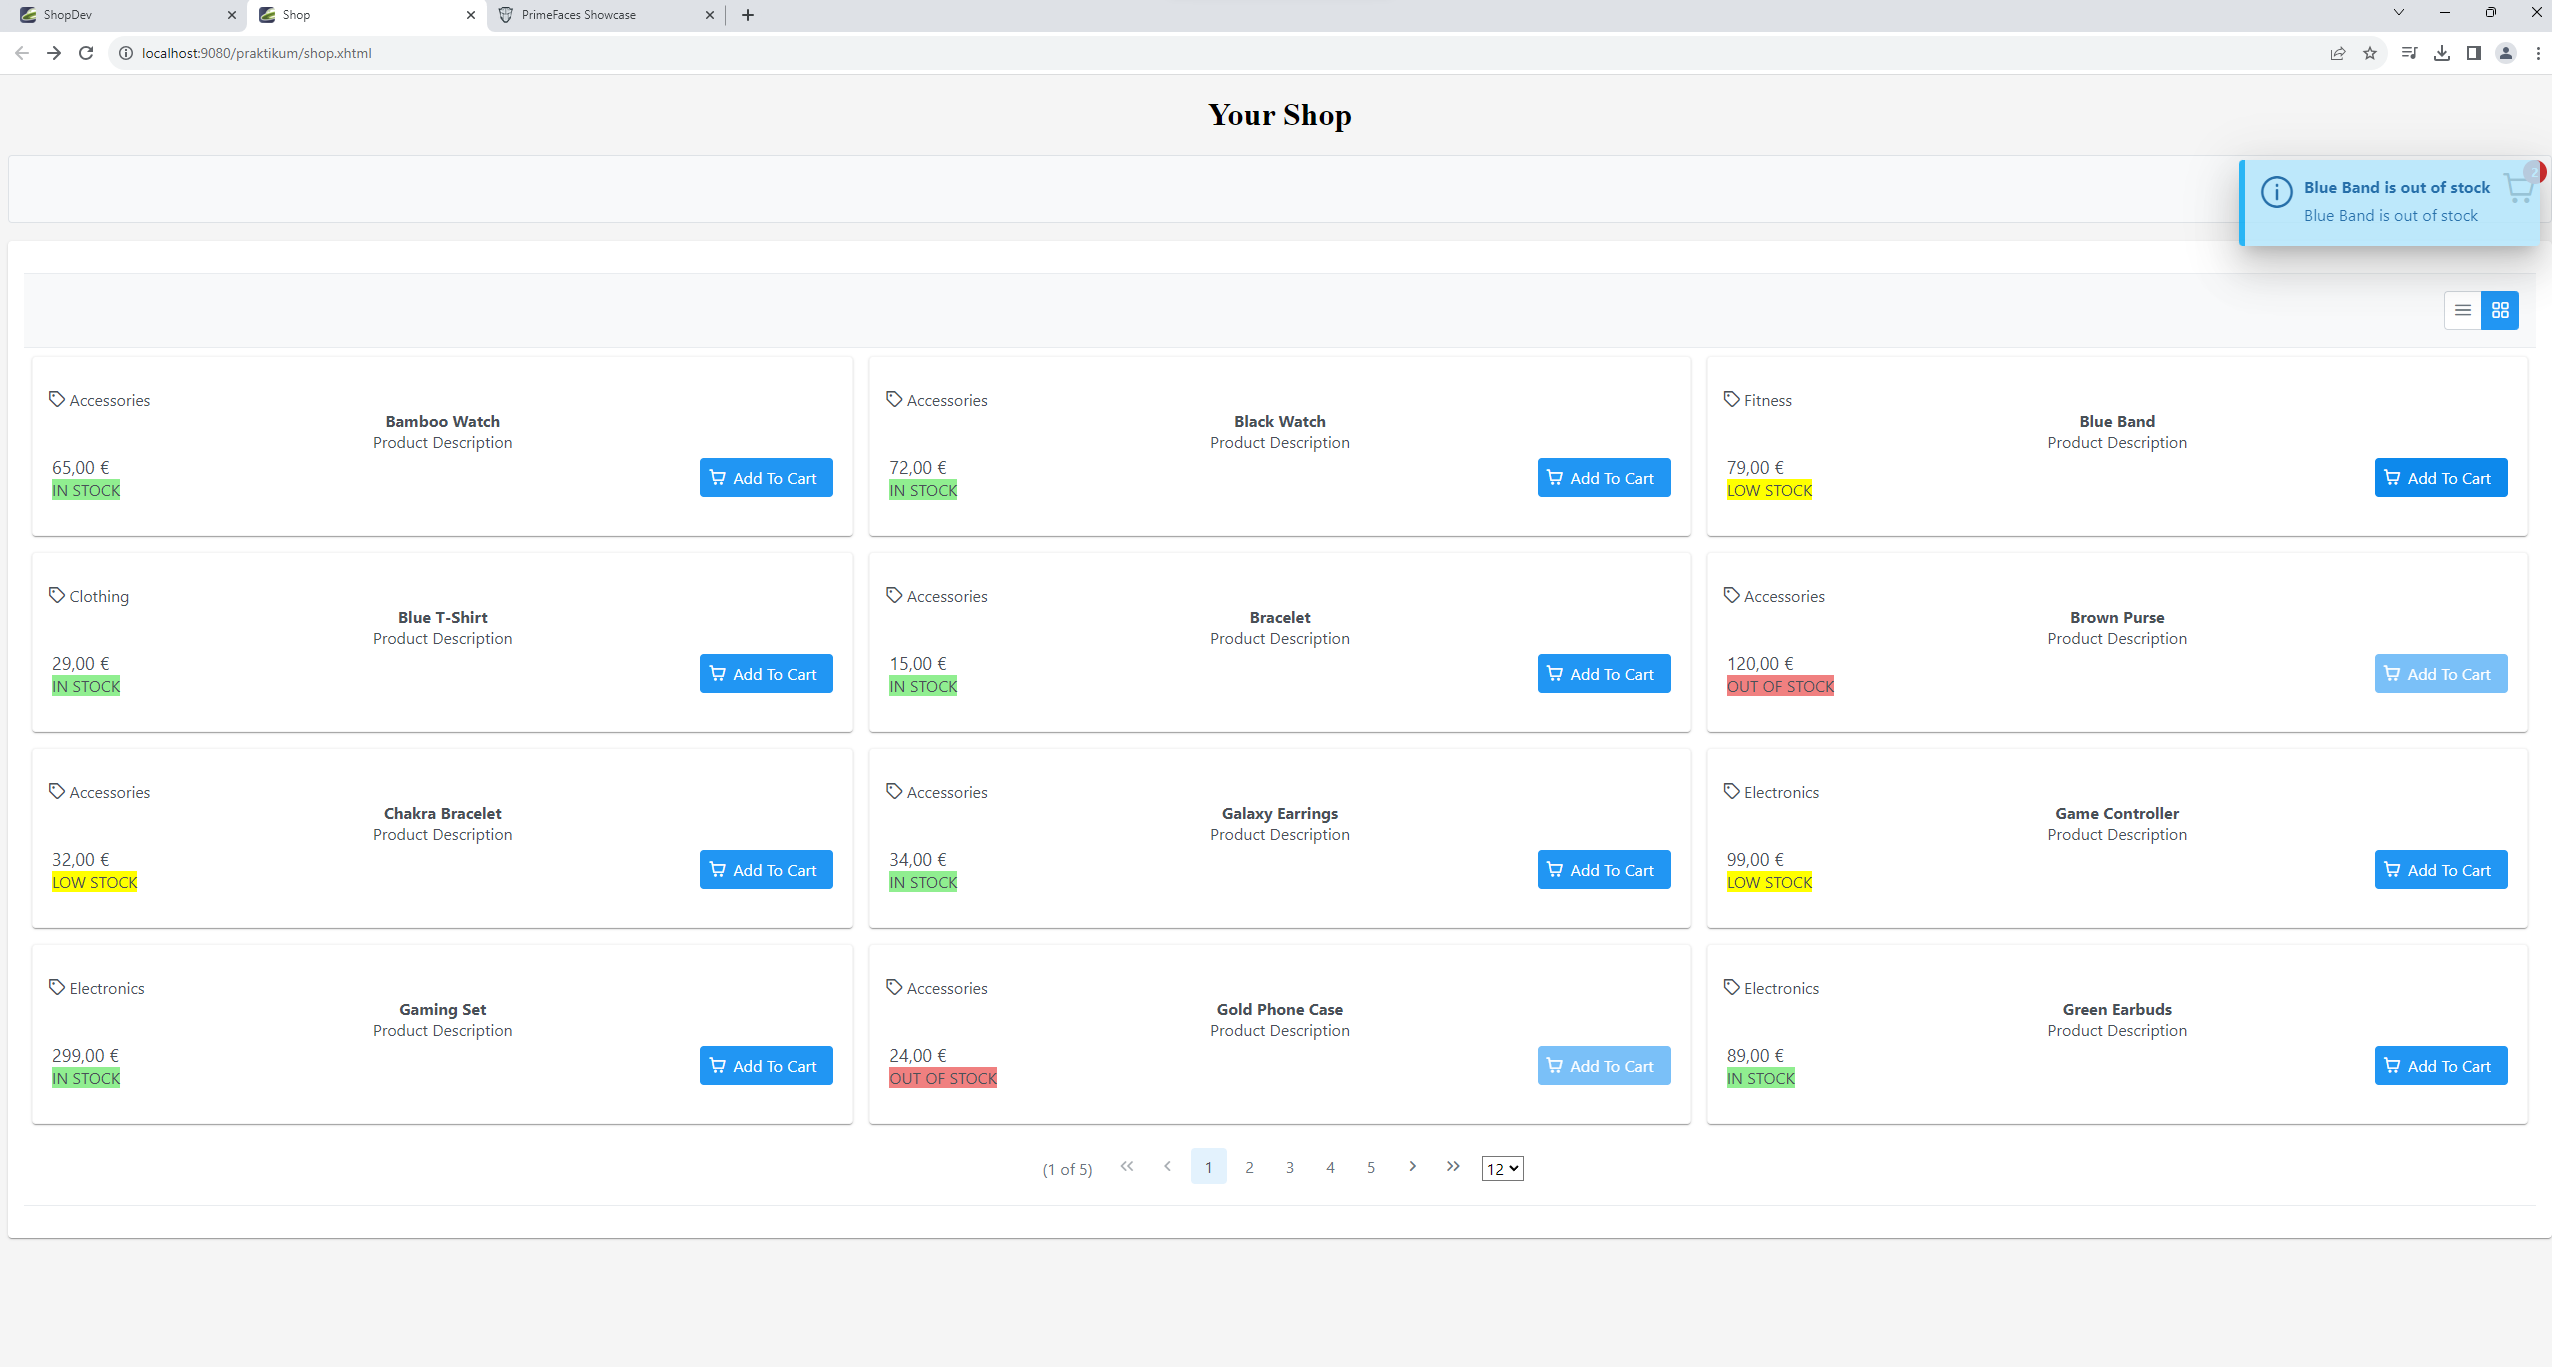View site information icon
Screen dimensions: 2552x1367
pyautogui.click(x=125, y=53)
